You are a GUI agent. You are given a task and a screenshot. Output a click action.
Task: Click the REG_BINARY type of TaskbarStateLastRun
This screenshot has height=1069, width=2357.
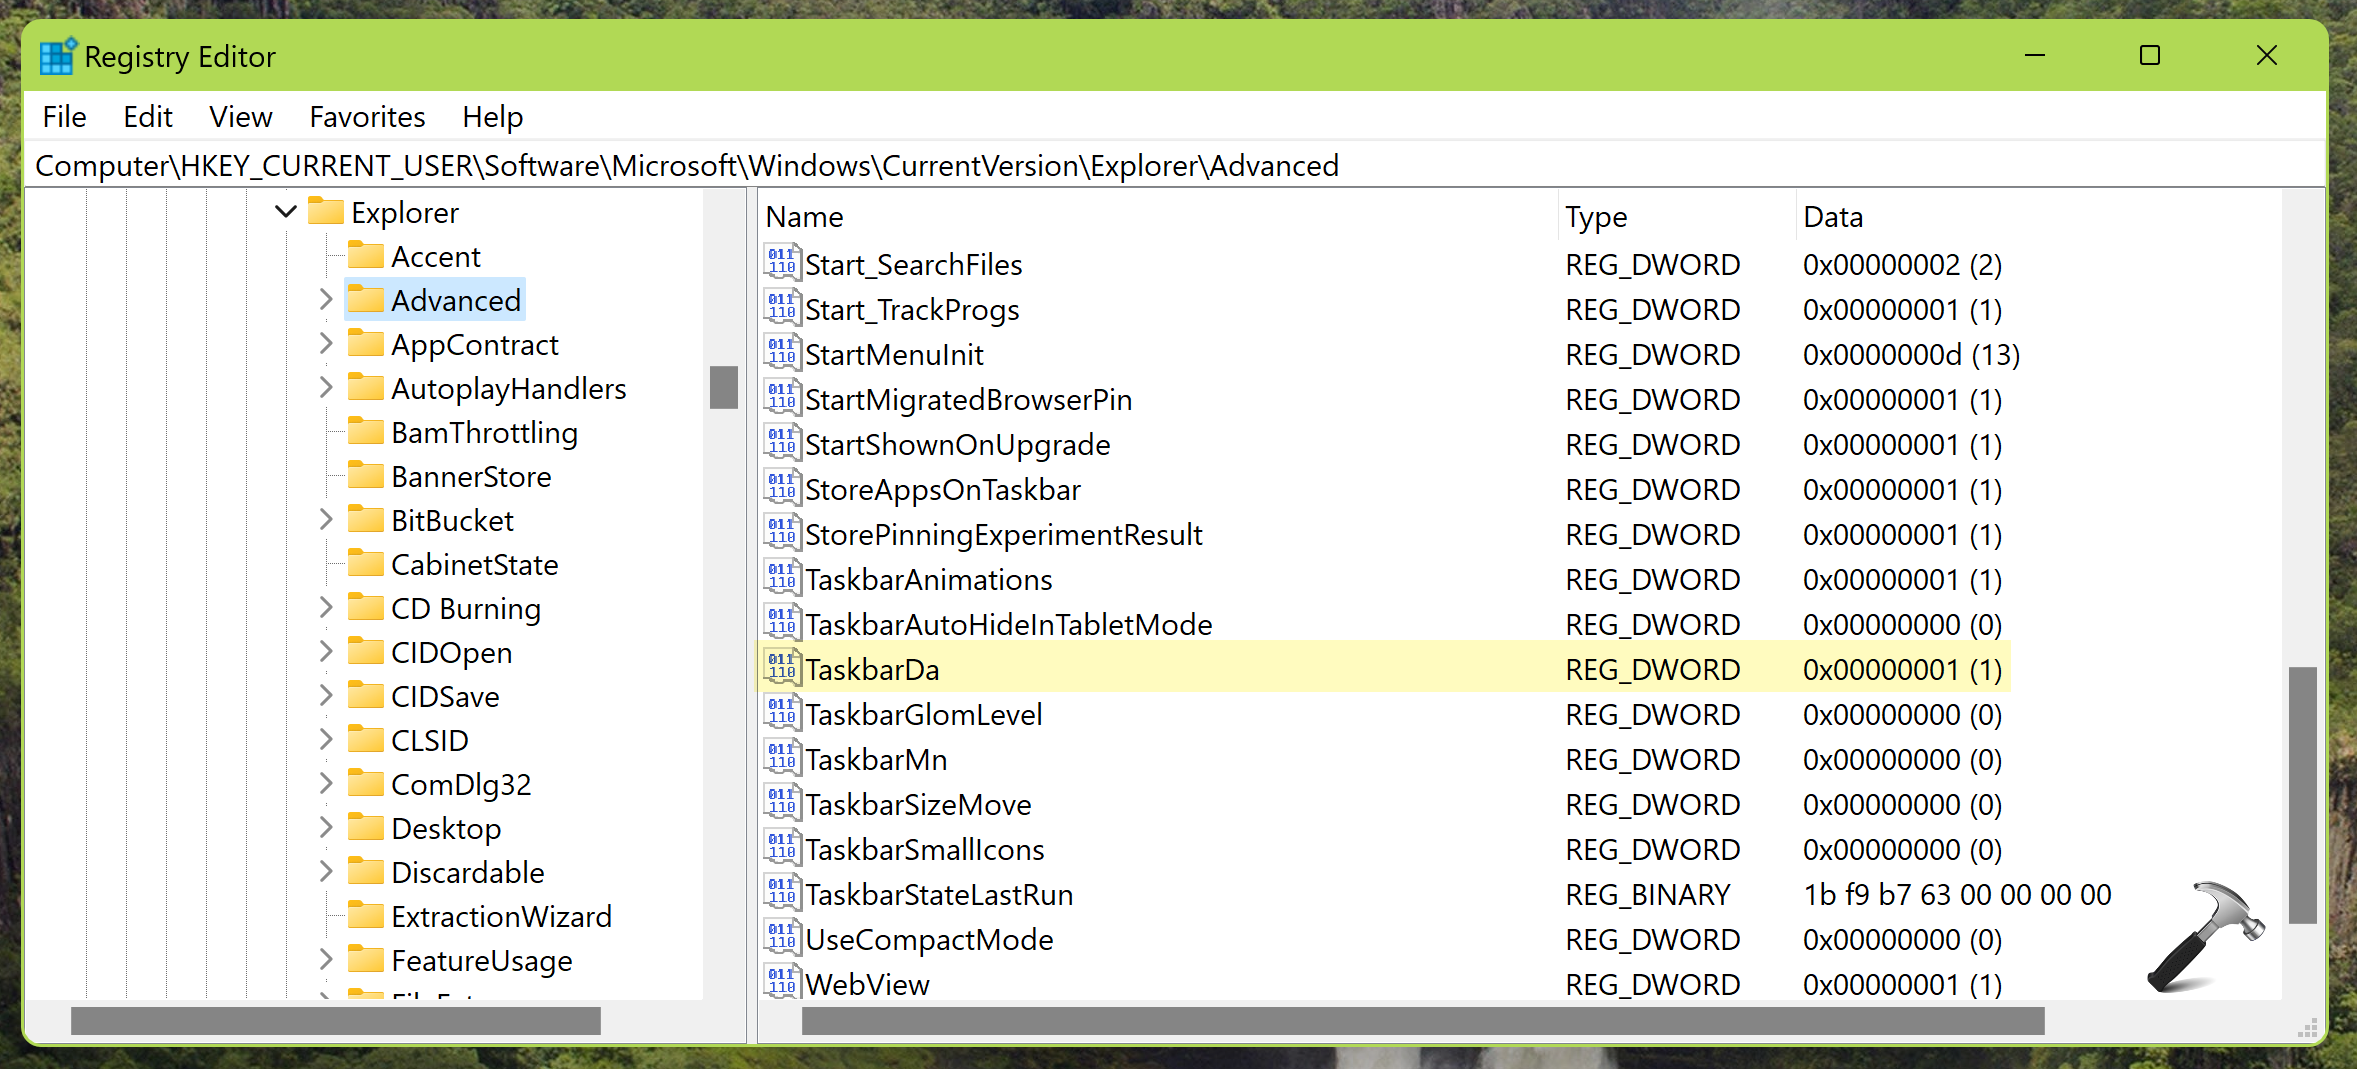tap(1648, 894)
